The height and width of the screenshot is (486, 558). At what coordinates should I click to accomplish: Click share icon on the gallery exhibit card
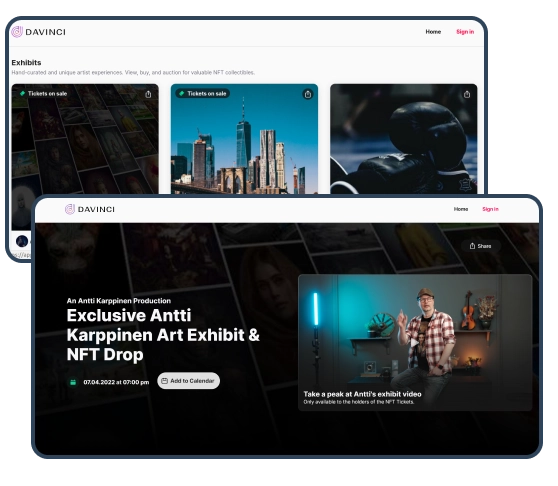pyautogui.click(x=148, y=94)
